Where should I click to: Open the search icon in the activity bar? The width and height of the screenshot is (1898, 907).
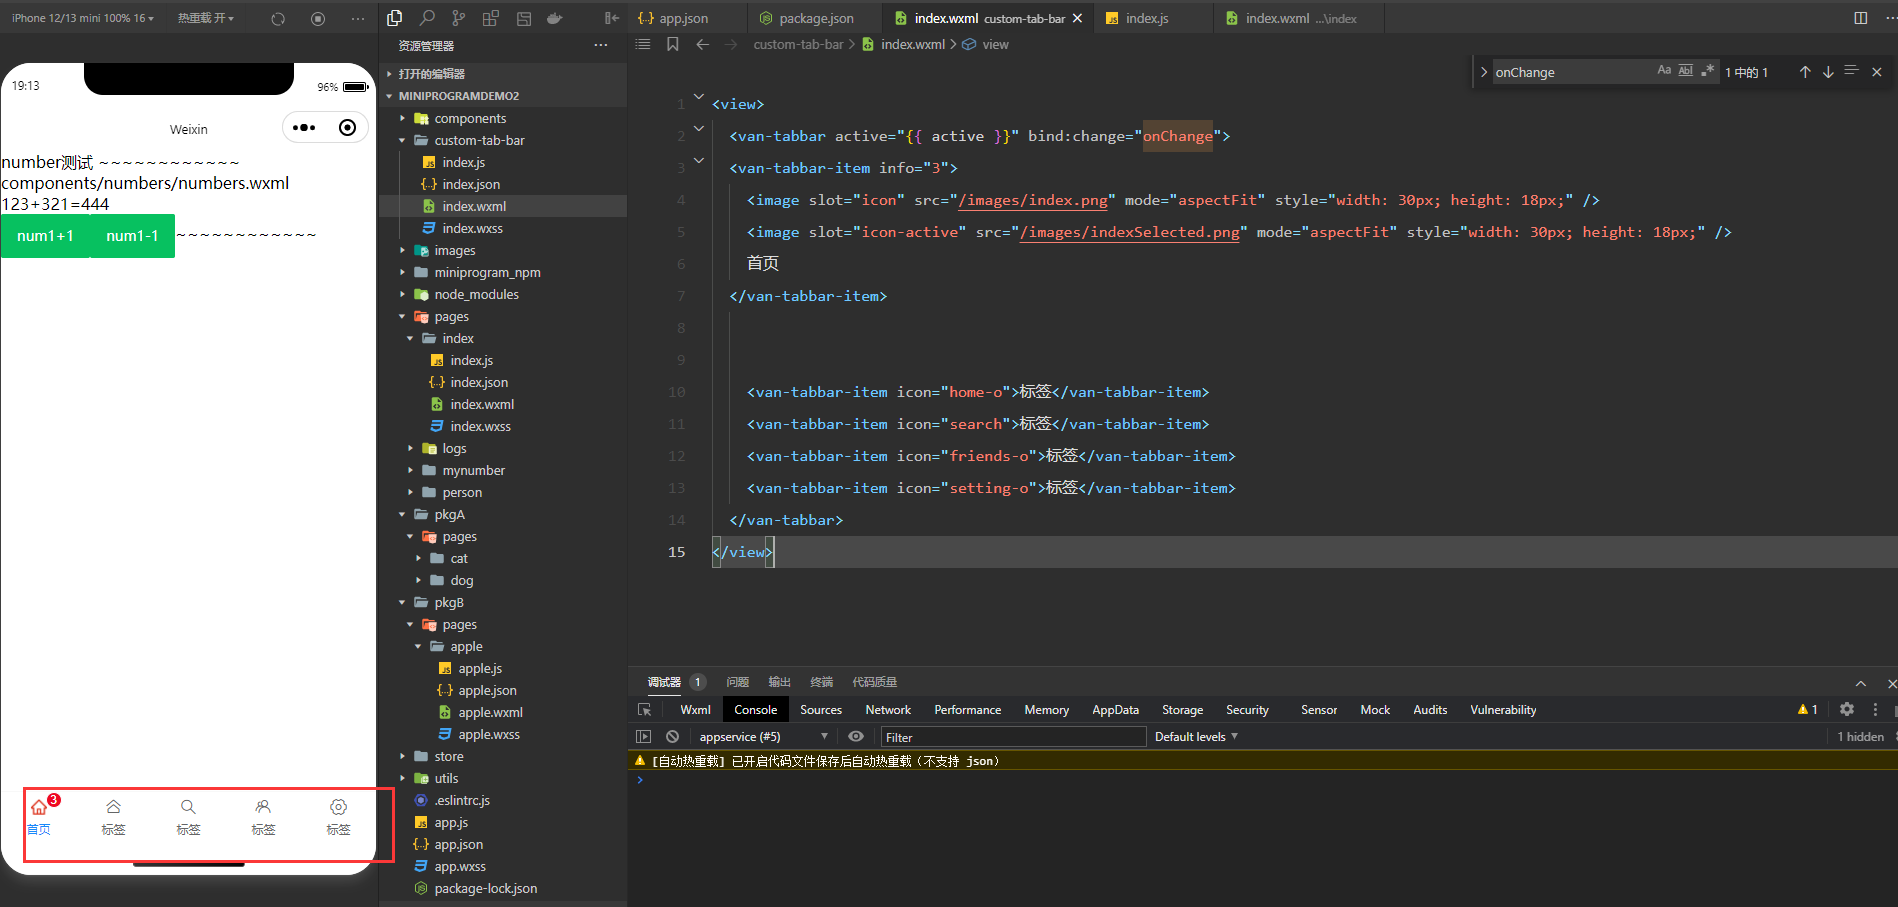427,18
